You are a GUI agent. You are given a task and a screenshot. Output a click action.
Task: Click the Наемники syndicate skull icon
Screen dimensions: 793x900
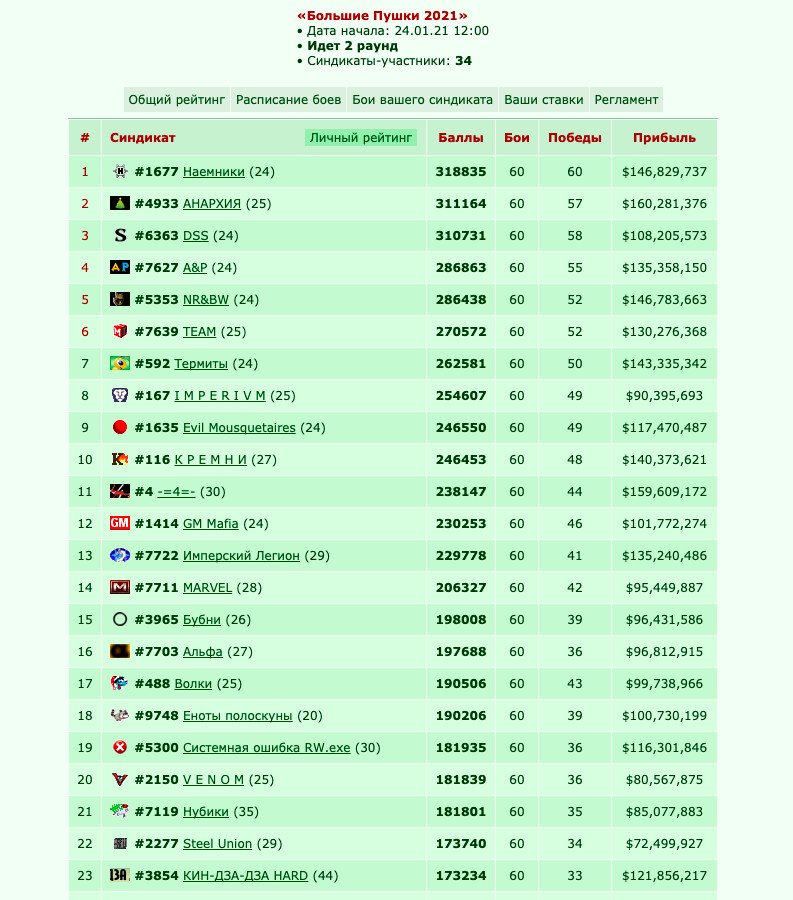click(120, 171)
